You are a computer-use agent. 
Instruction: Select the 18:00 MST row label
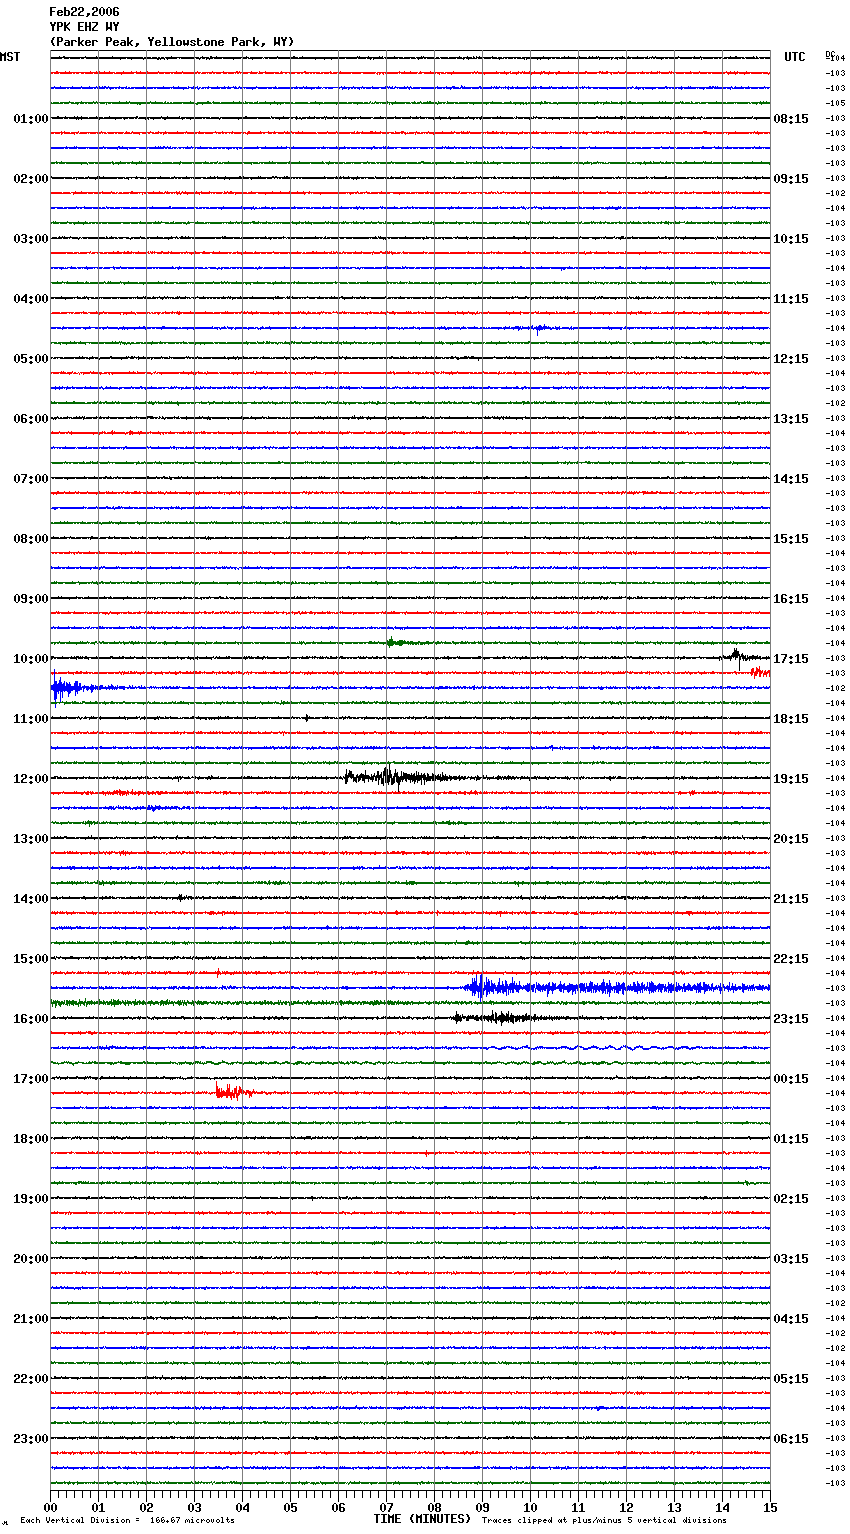click(31, 1139)
